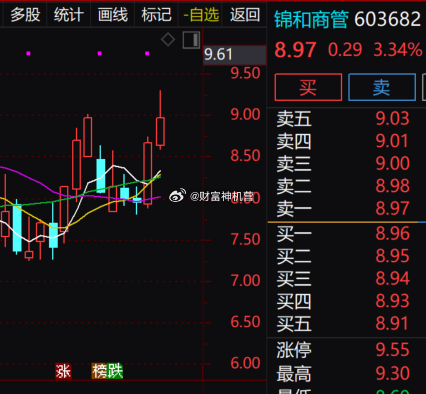Viewport: 426px width, 394px height.
Task: Click the current price 8.97 in the header
Action: (x=295, y=50)
